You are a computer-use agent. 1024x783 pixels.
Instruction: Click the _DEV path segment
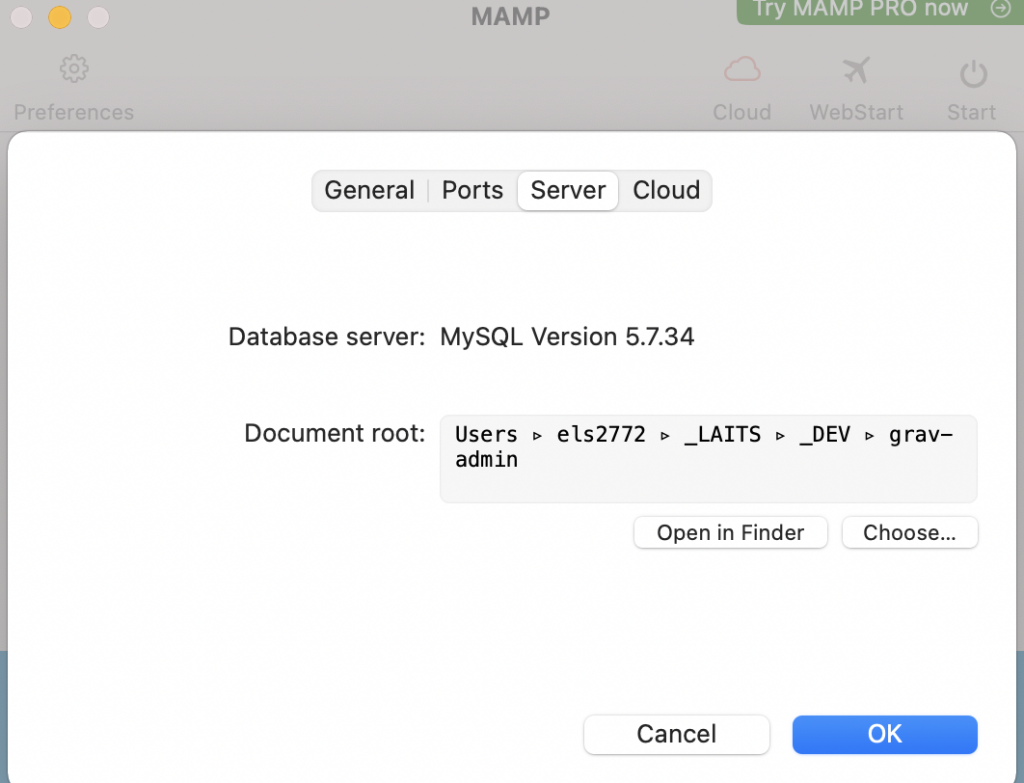(x=825, y=434)
